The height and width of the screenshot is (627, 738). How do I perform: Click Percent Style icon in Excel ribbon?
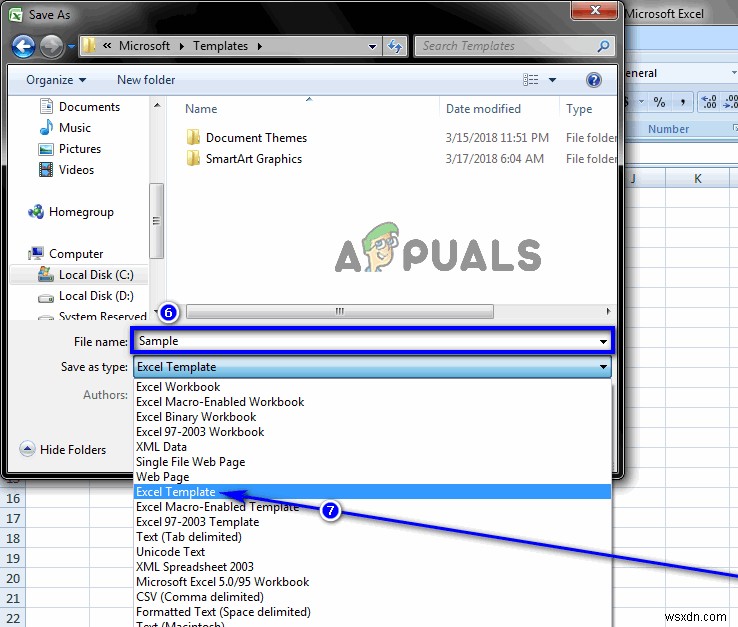(x=659, y=102)
